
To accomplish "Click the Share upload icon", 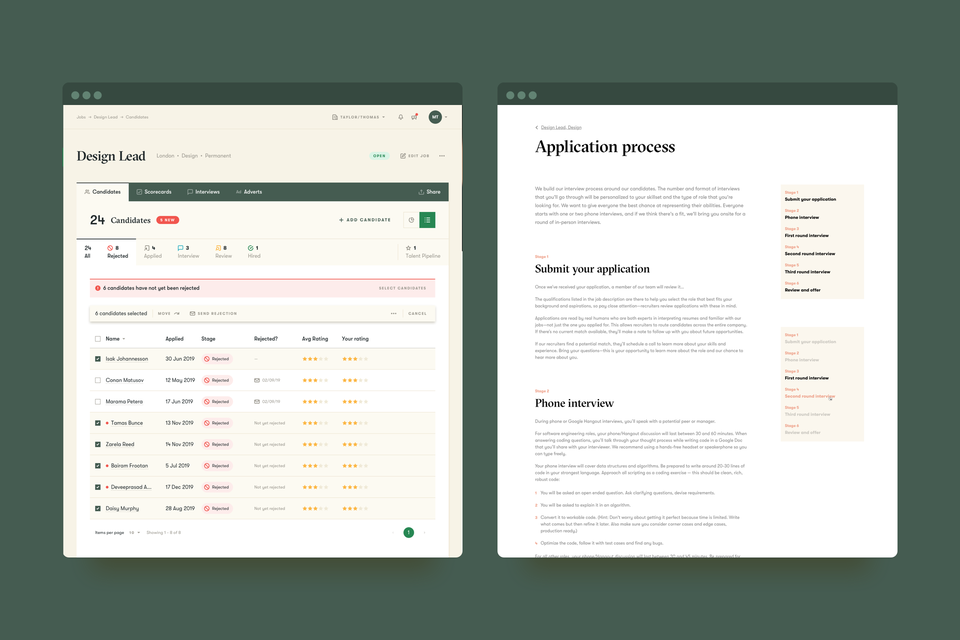I will click(421, 192).
